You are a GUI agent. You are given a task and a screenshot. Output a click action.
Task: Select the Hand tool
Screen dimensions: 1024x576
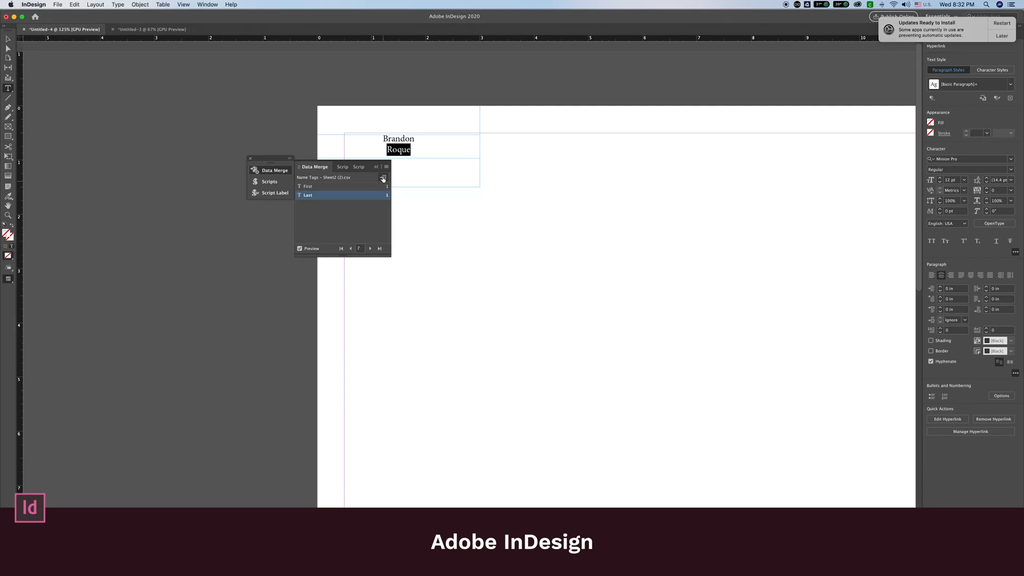[x=8, y=205]
